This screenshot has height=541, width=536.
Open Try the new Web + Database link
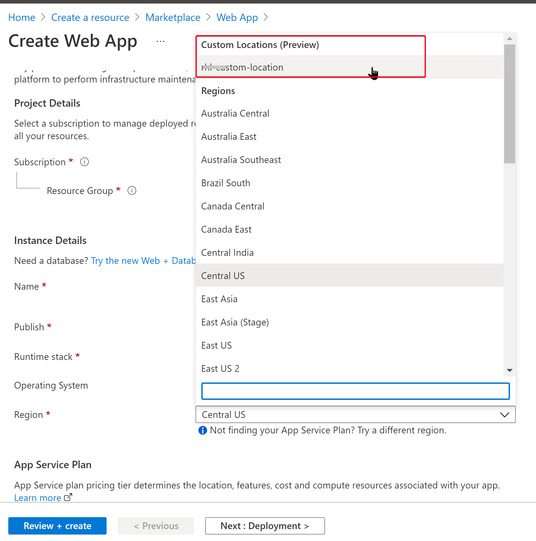143,260
